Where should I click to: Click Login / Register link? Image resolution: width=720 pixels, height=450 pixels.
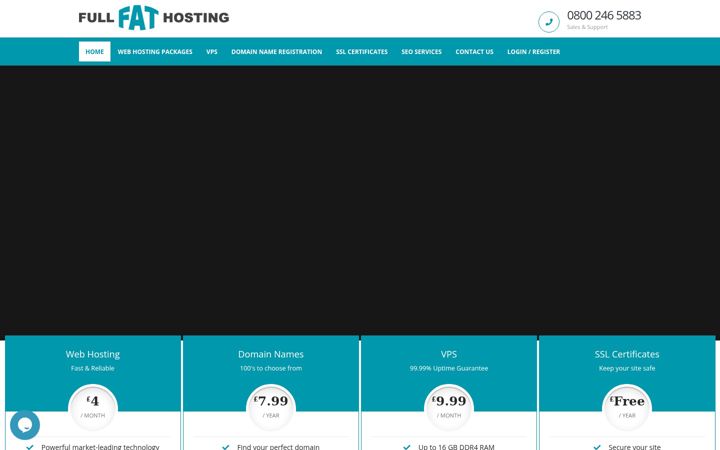534,52
